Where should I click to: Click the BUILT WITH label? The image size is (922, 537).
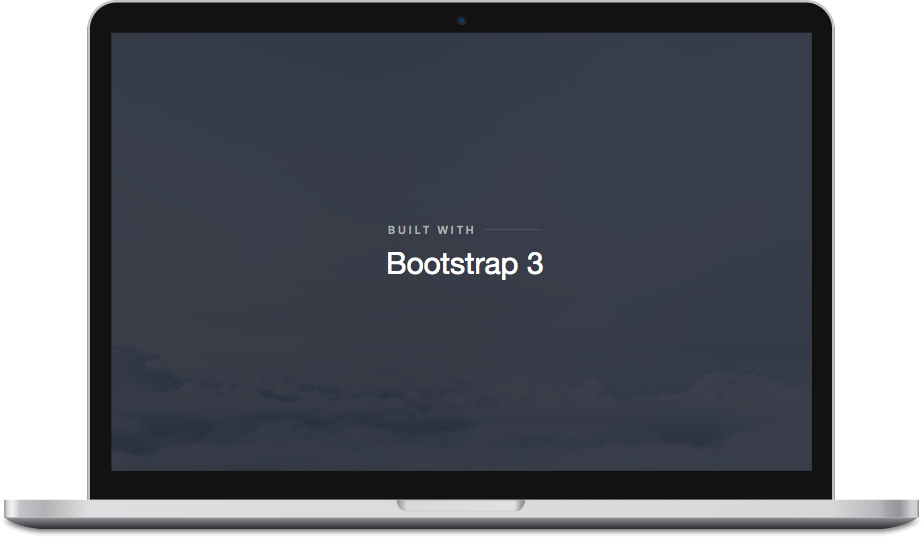tap(431, 231)
